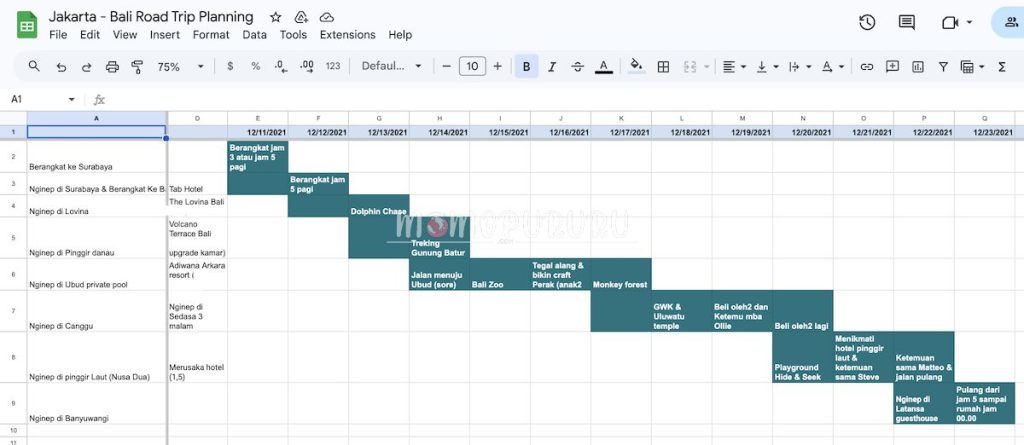Select the 12/17/2021 date cell

[621, 132]
